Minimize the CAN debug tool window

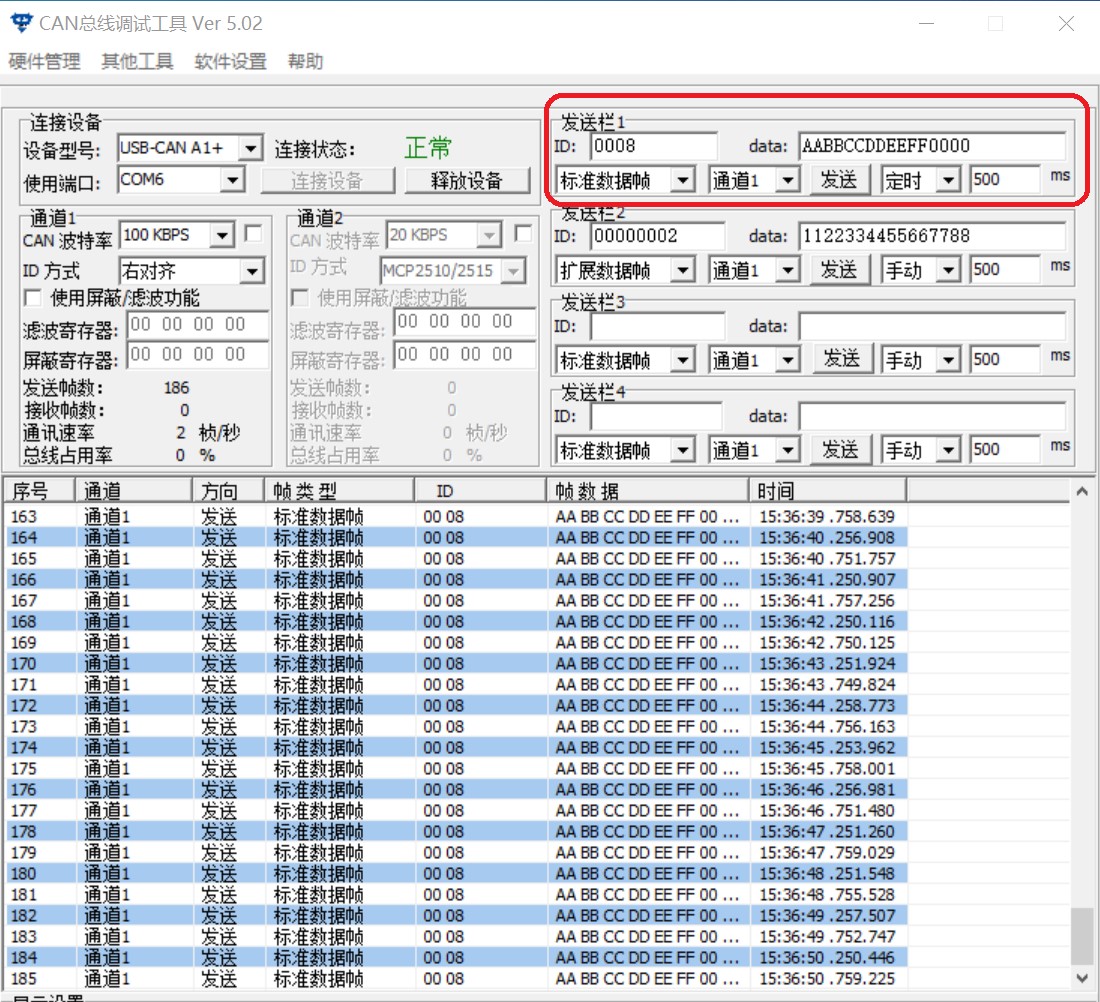[927, 24]
